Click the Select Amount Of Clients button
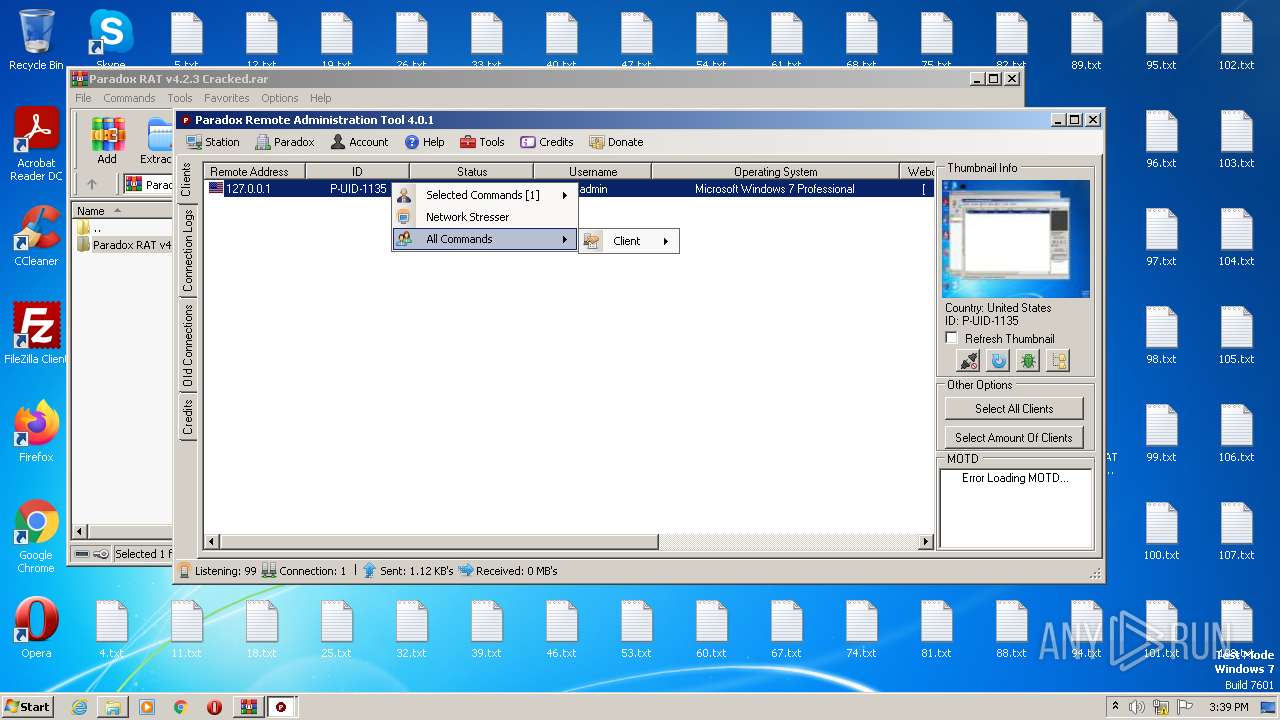 (1014, 437)
